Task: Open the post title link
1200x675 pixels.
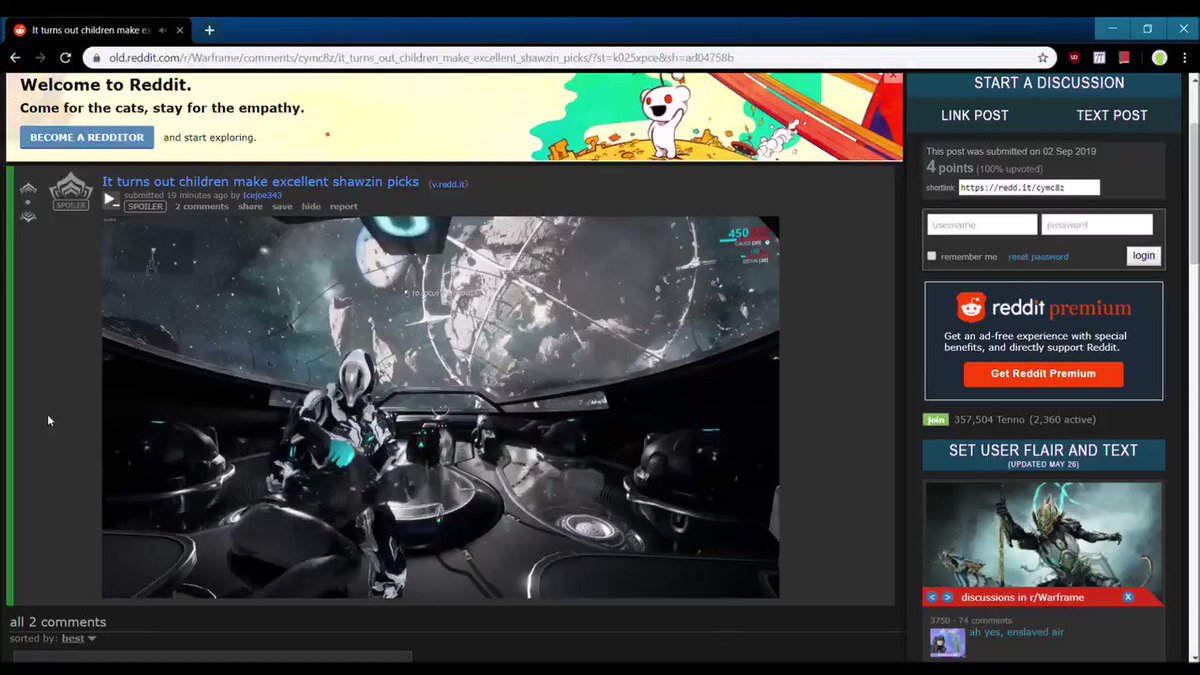Action: pyautogui.click(x=260, y=182)
